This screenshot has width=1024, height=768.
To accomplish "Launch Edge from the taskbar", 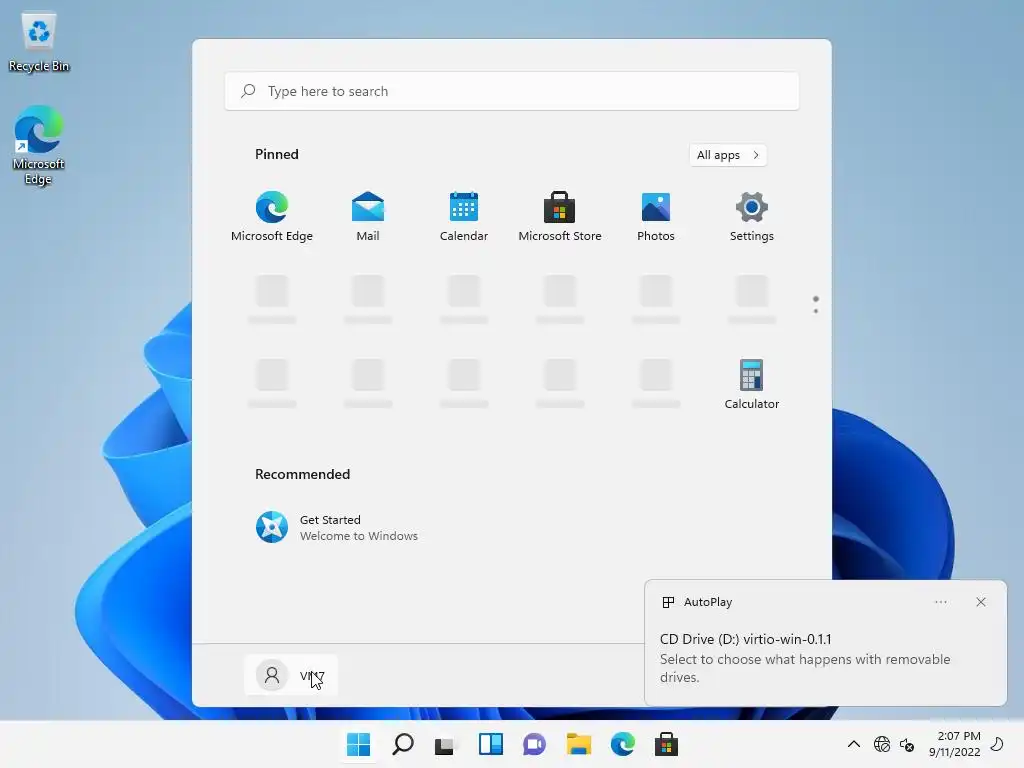I will pyautogui.click(x=622, y=744).
